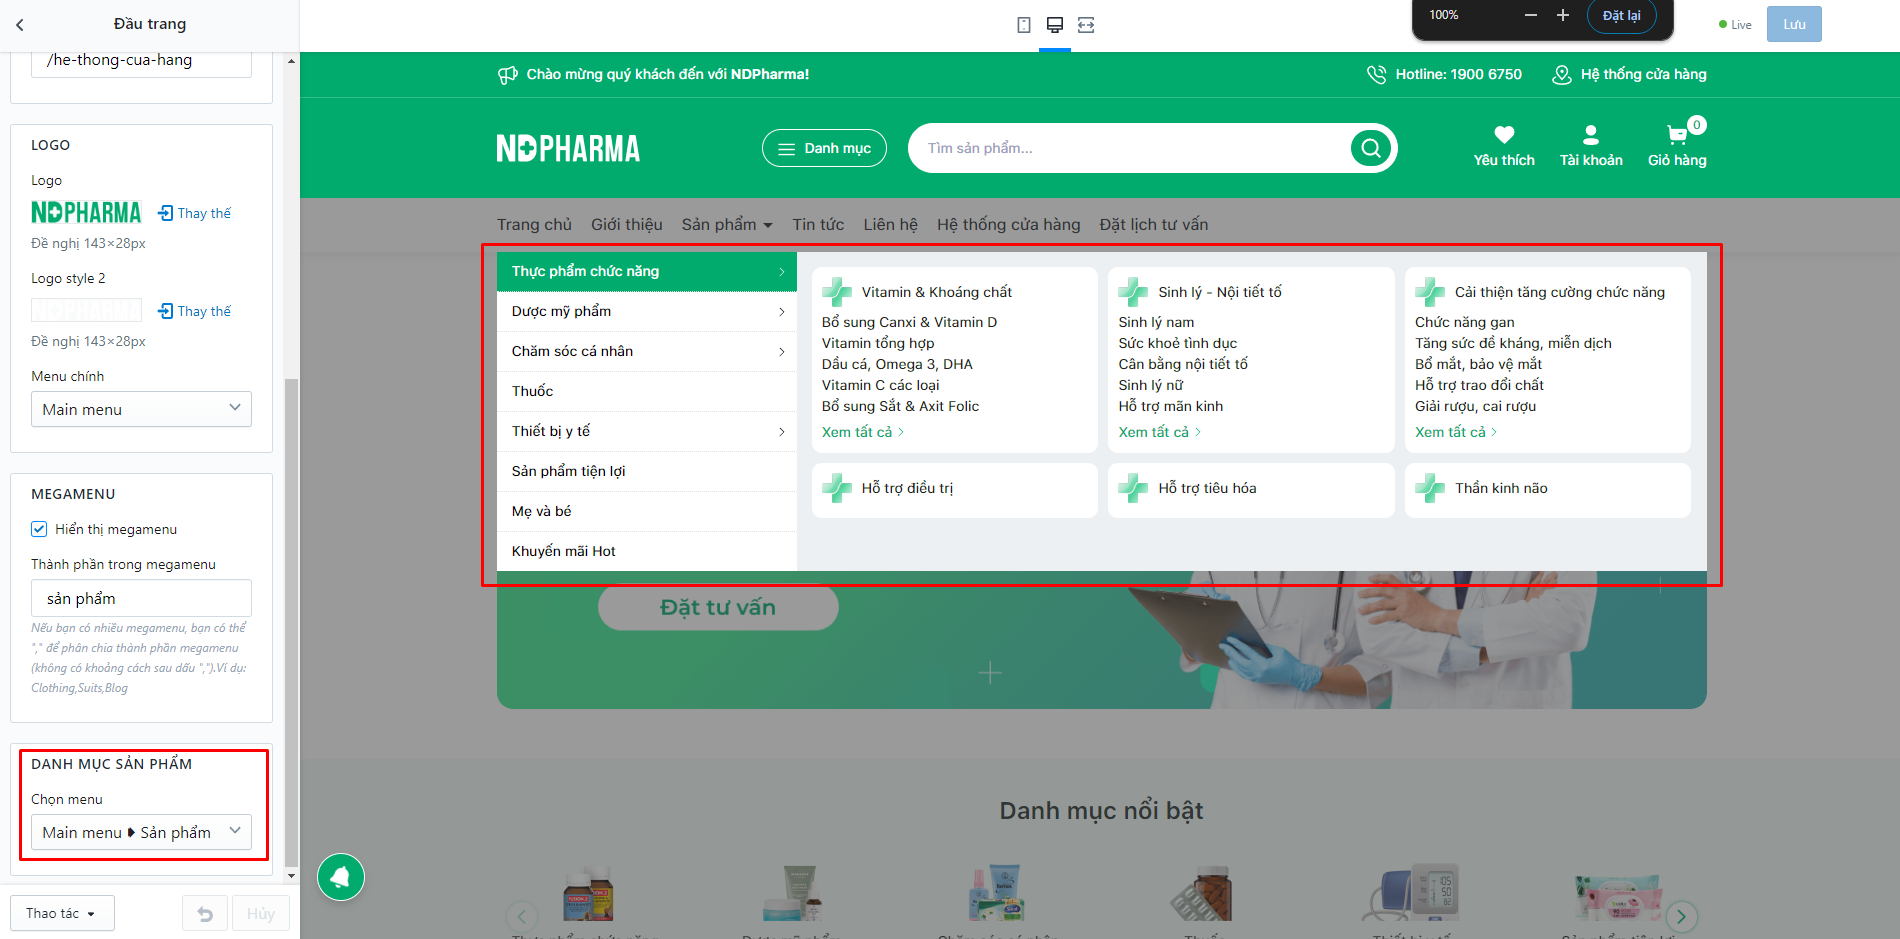Click NDPharma logo in site header
The image size is (1900, 939).
(x=568, y=149)
